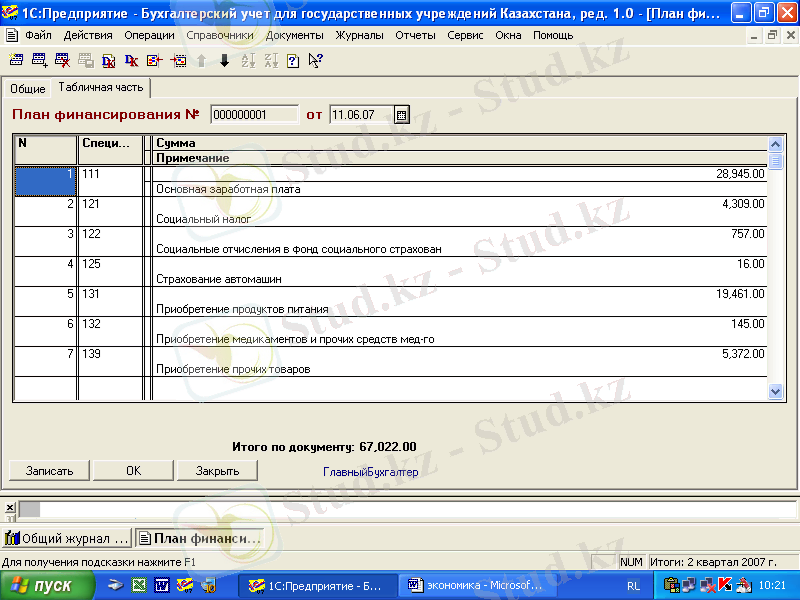Open the calendar picker next to the date
The height and width of the screenshot is (600, 800).
point(402,114)
